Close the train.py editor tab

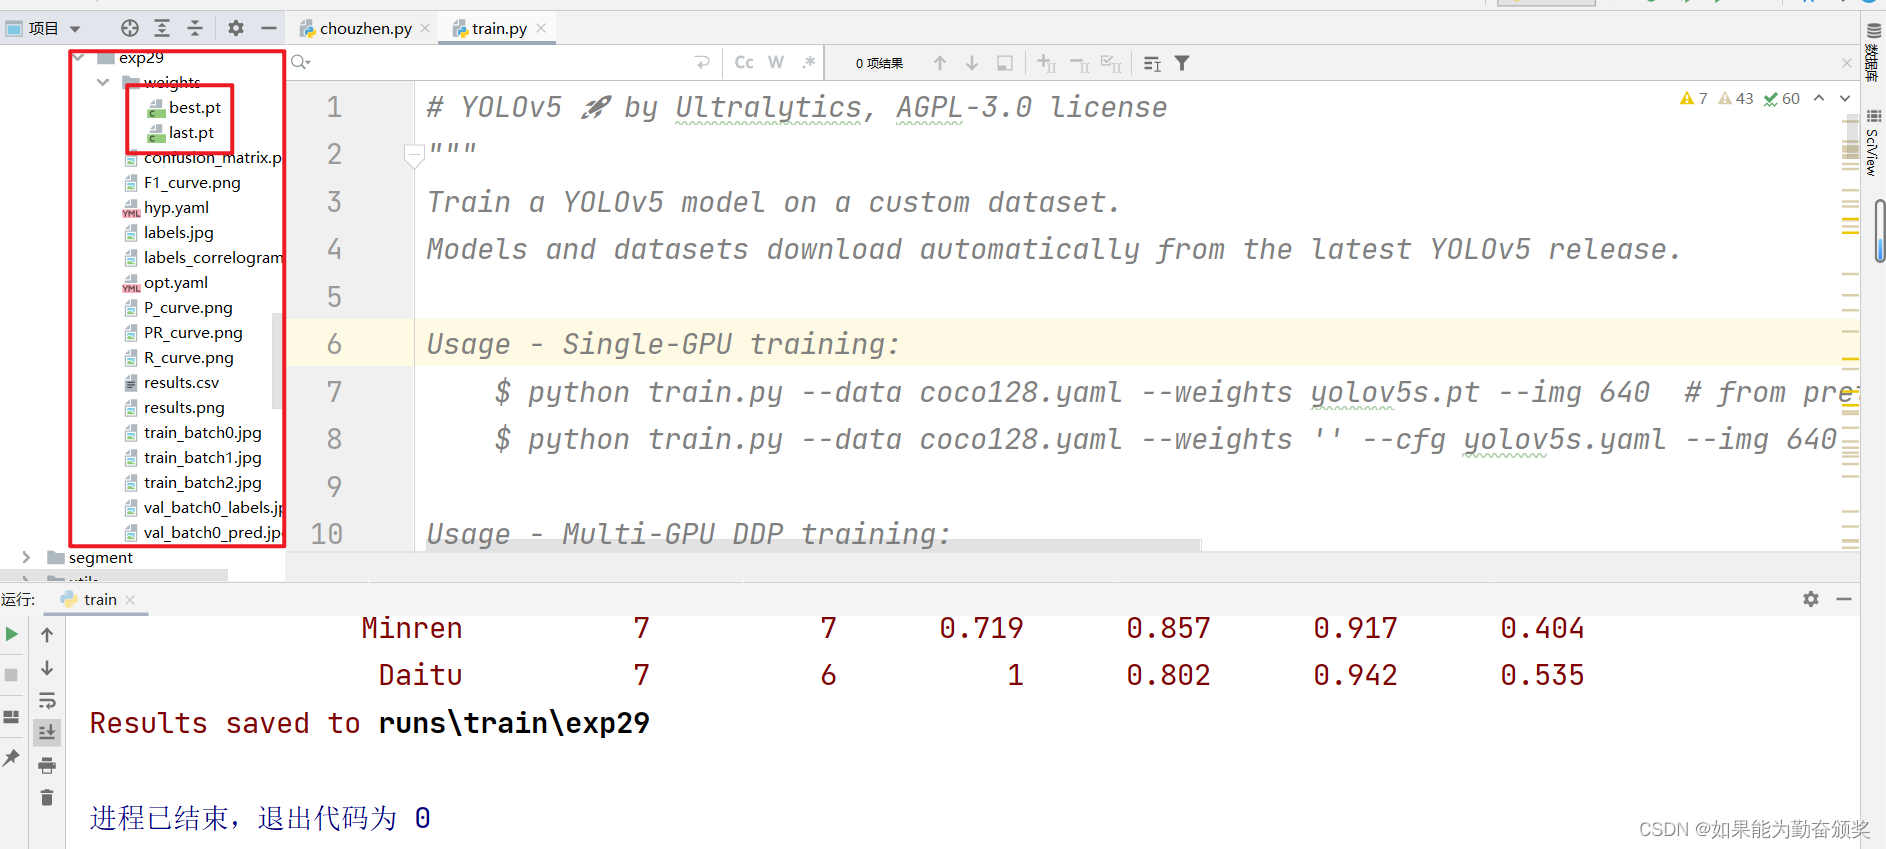(541, 28)
